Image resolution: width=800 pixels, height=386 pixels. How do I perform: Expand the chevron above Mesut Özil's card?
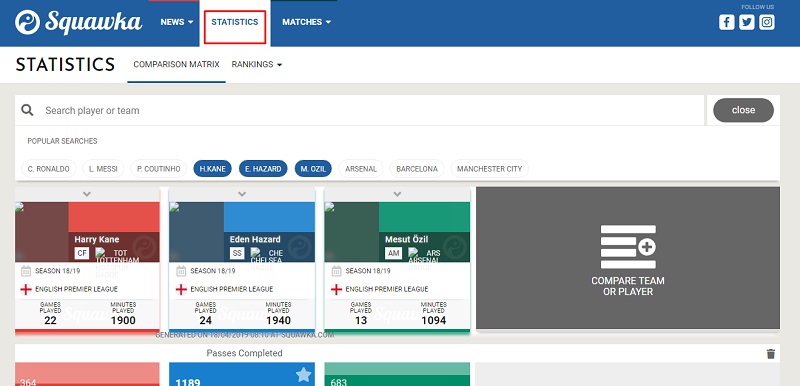(x=397, y=194)
